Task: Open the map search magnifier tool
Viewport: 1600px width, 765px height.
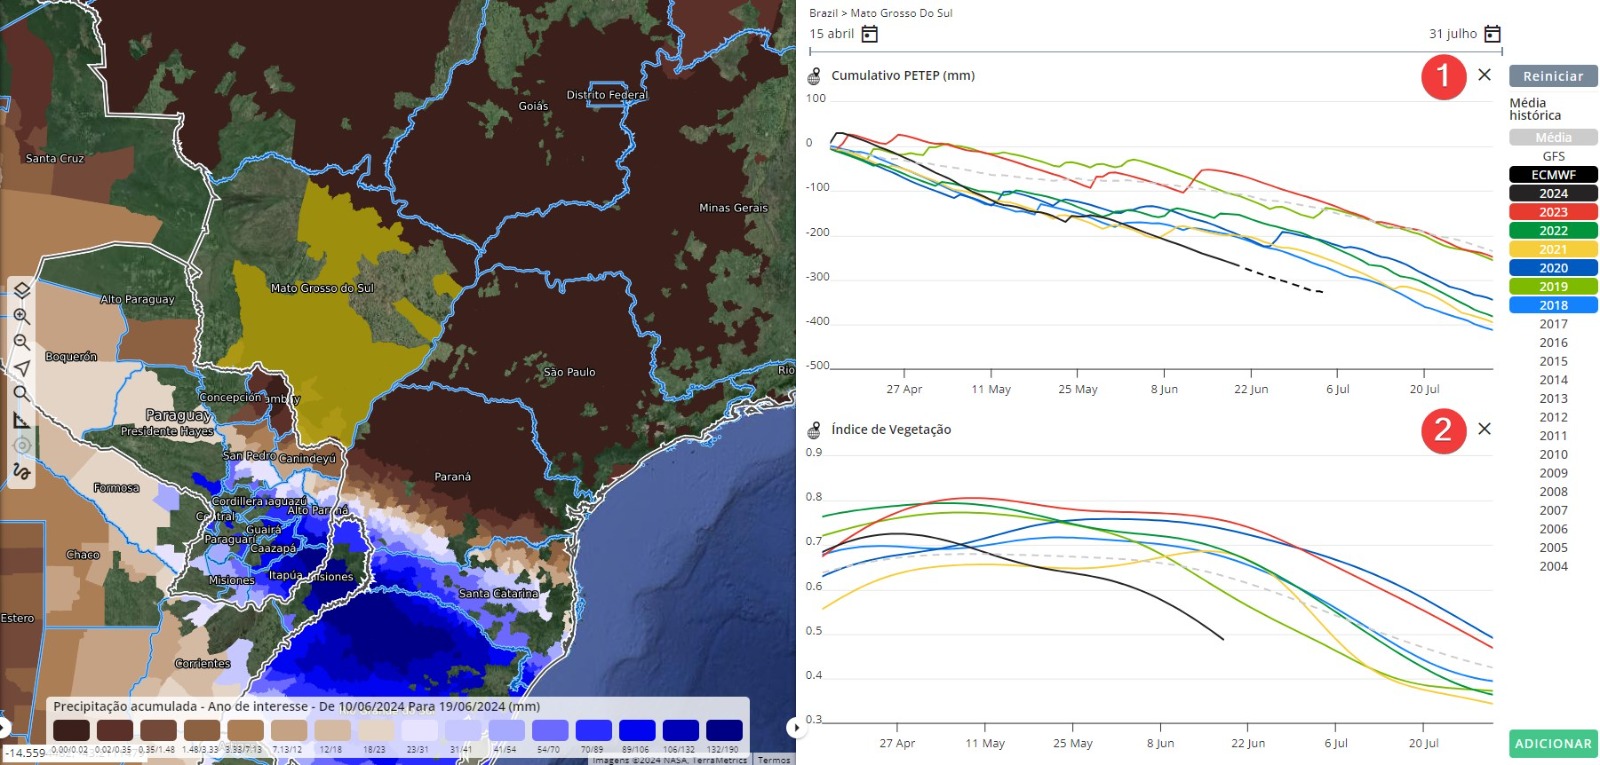Action: click(x=21, y=393)
